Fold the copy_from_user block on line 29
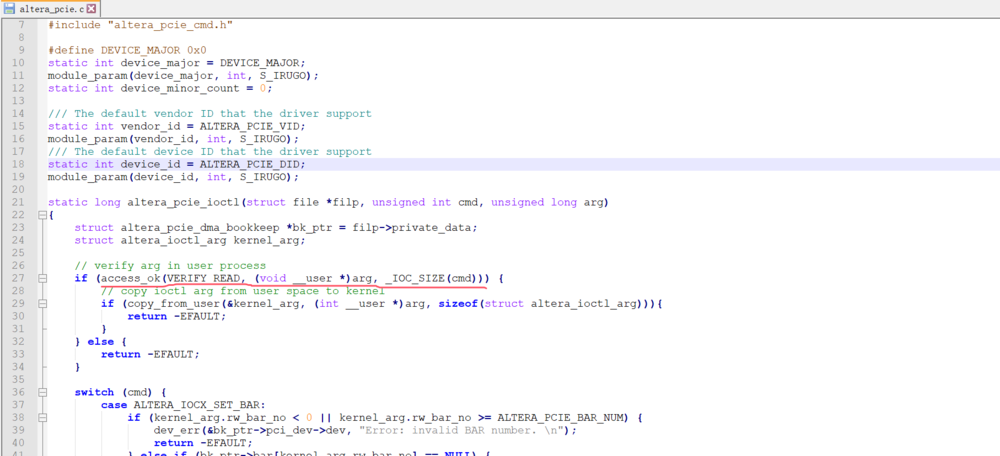 pyautogui.click(x=42, y=304)
